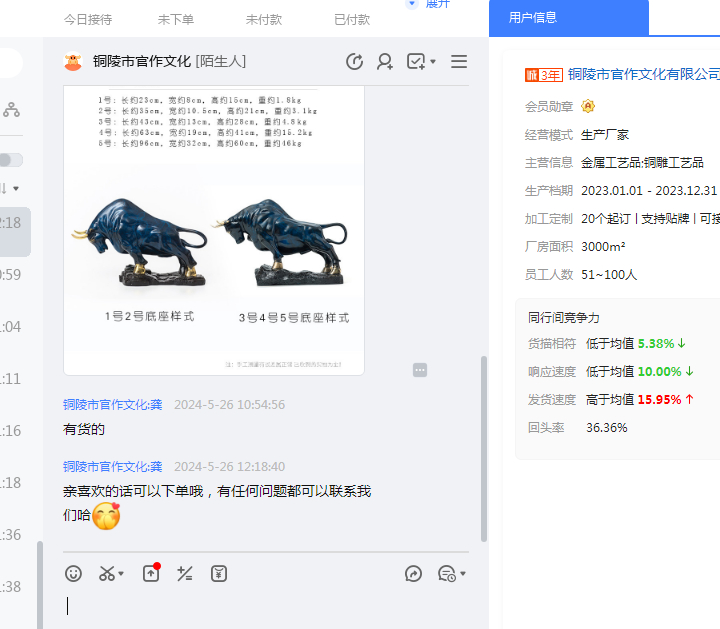Click the plus-slash calculator icon
The height and width of the screenshot is (629, 720).
185,573
